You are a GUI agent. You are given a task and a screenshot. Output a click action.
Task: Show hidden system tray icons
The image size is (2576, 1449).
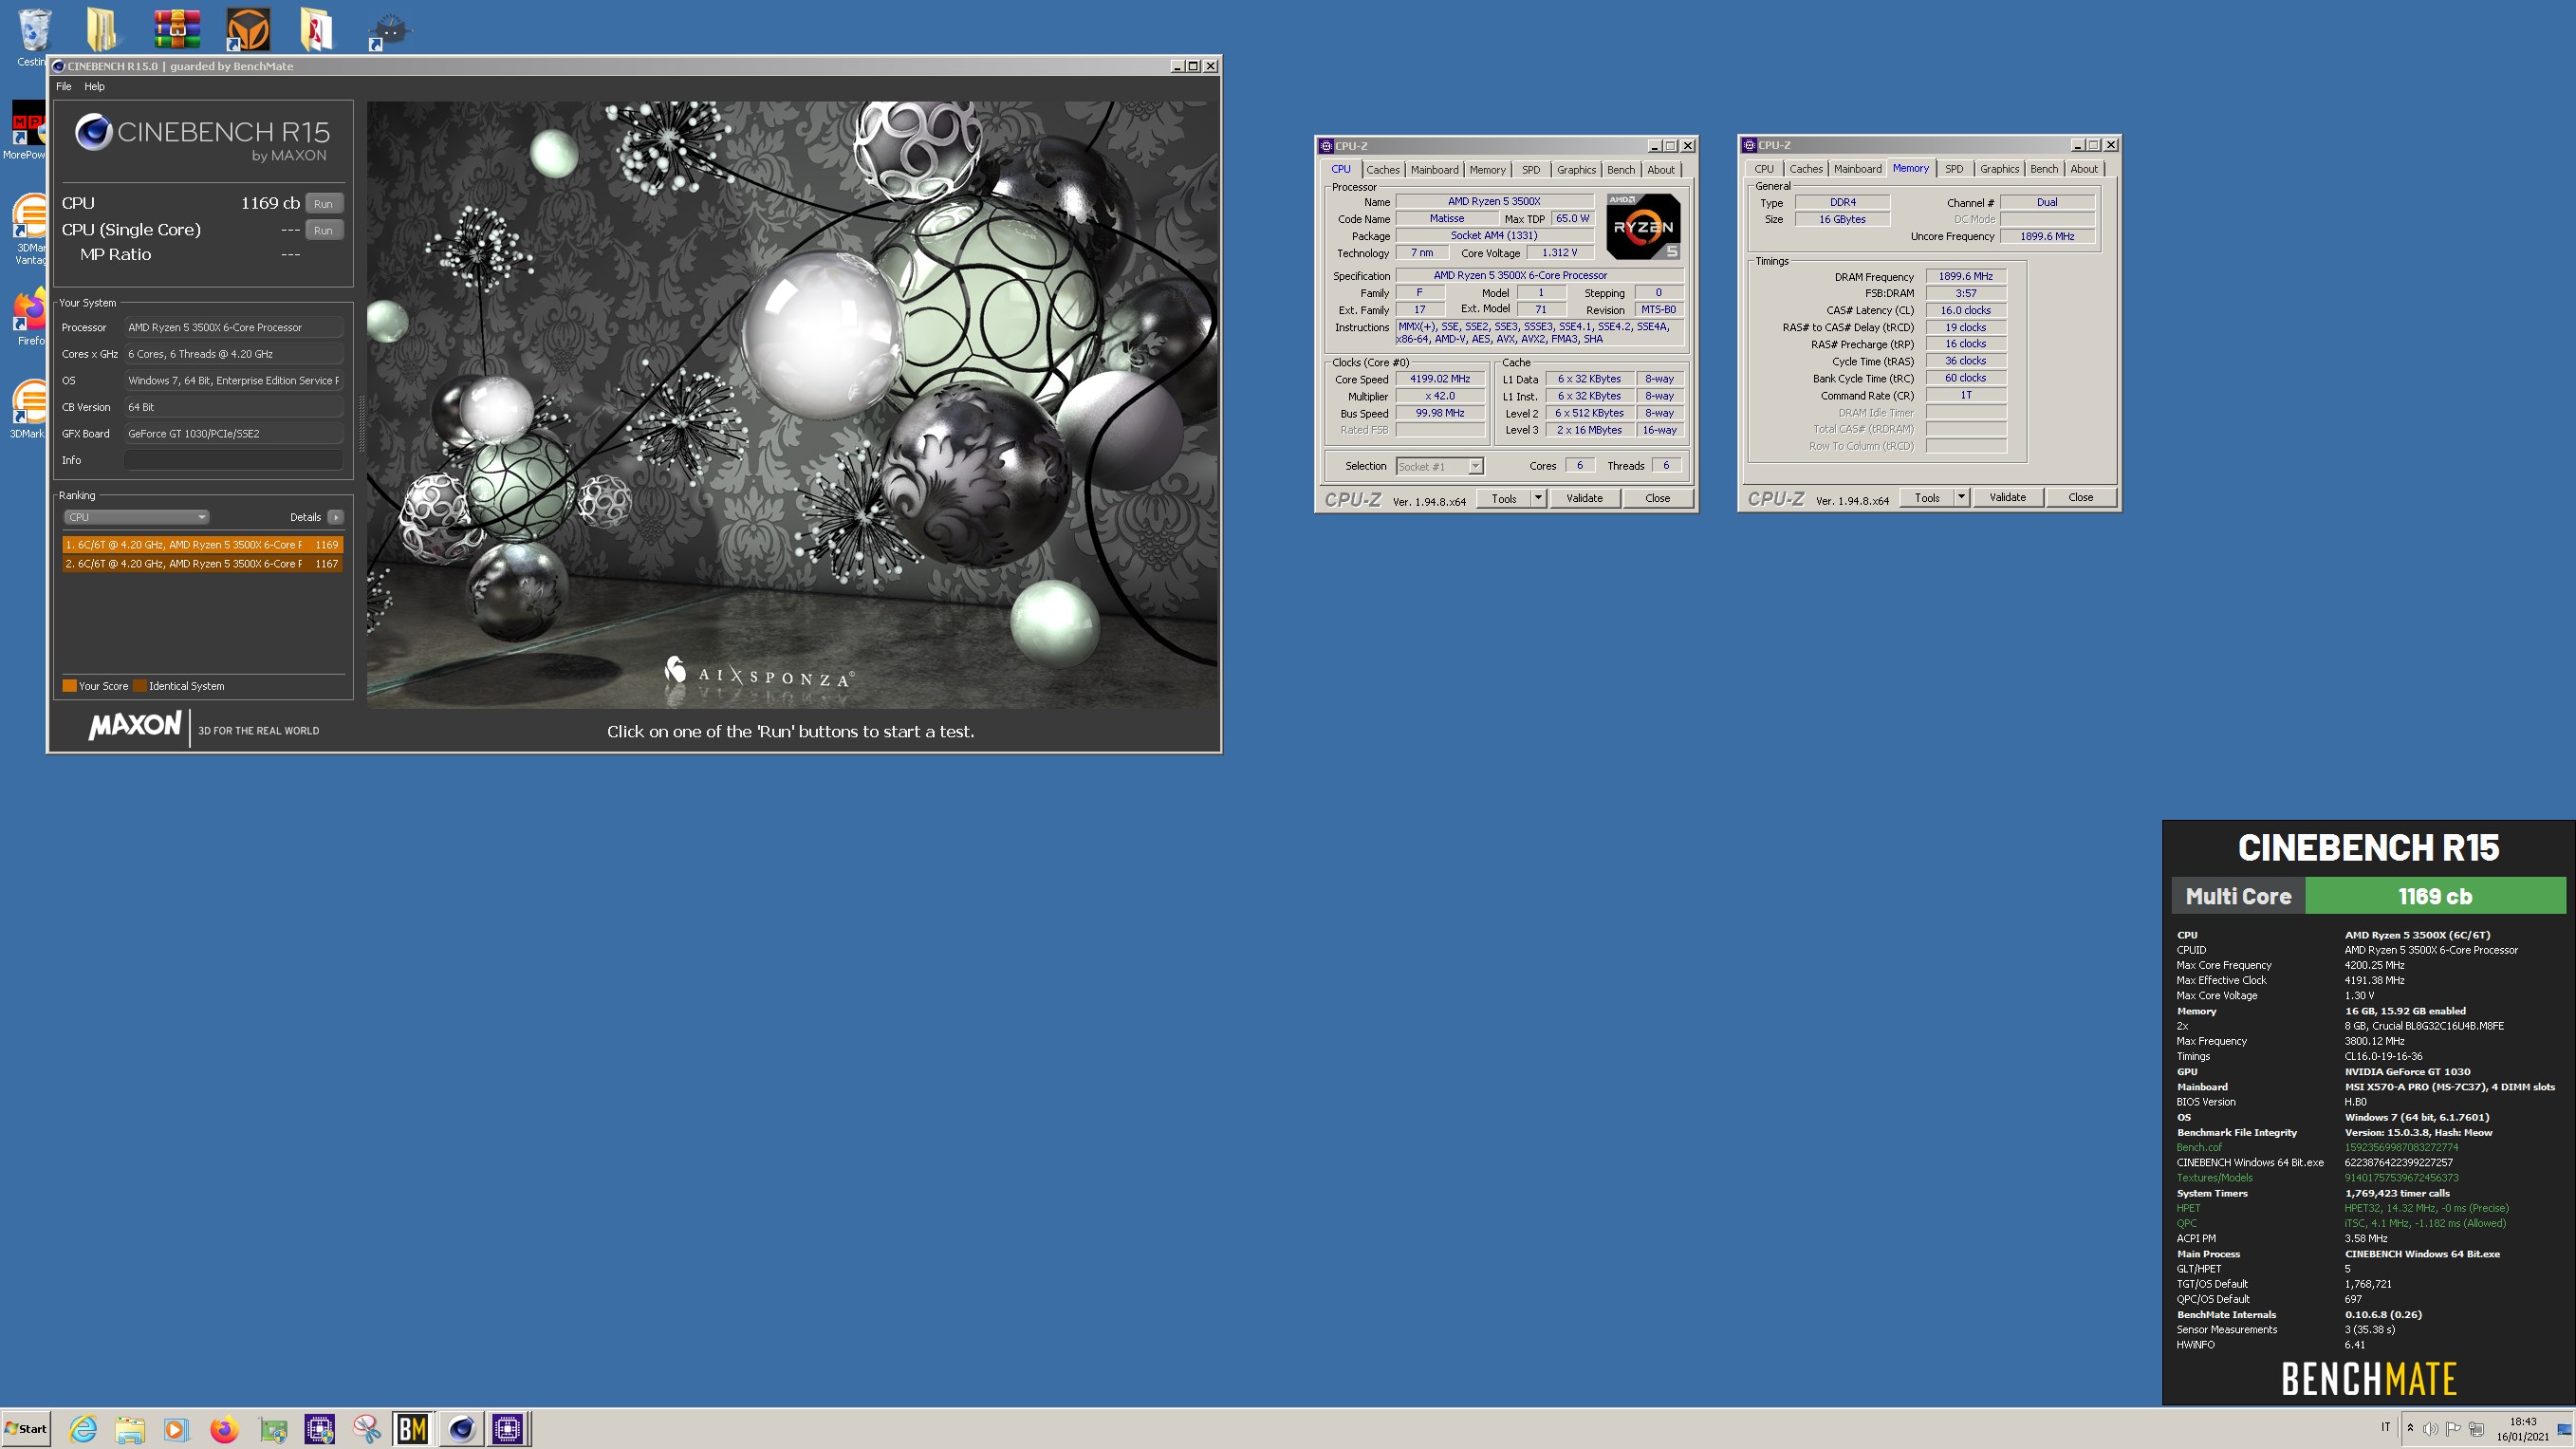coord(2410,1428)
